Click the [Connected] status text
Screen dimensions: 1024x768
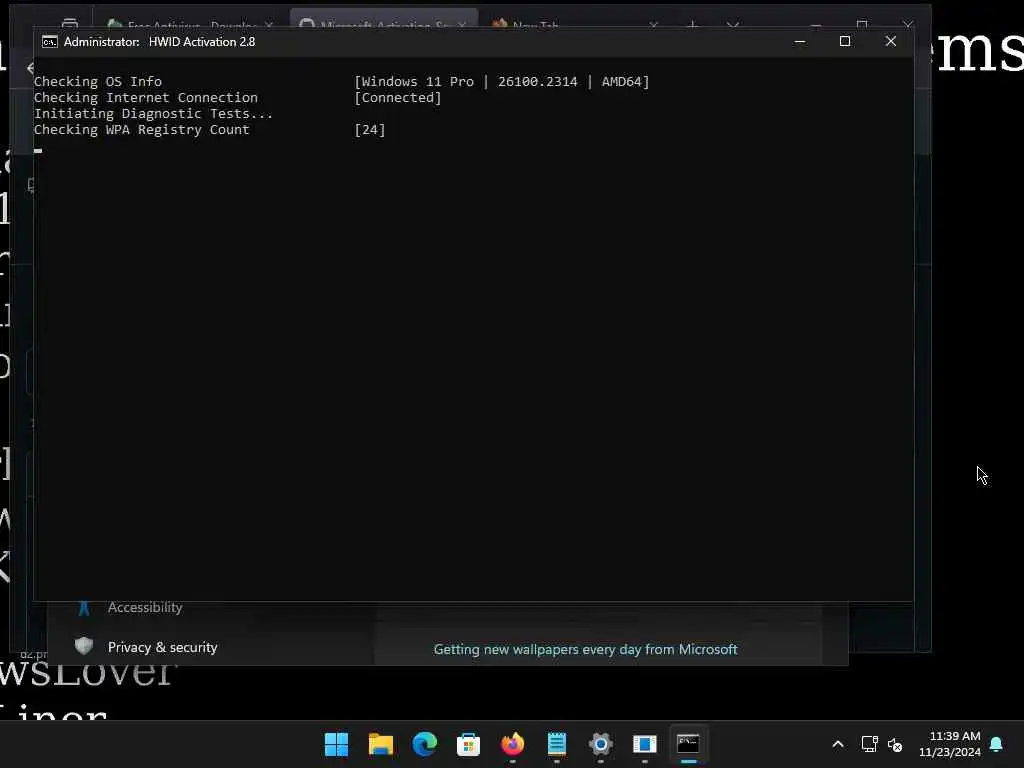point(398,97)
